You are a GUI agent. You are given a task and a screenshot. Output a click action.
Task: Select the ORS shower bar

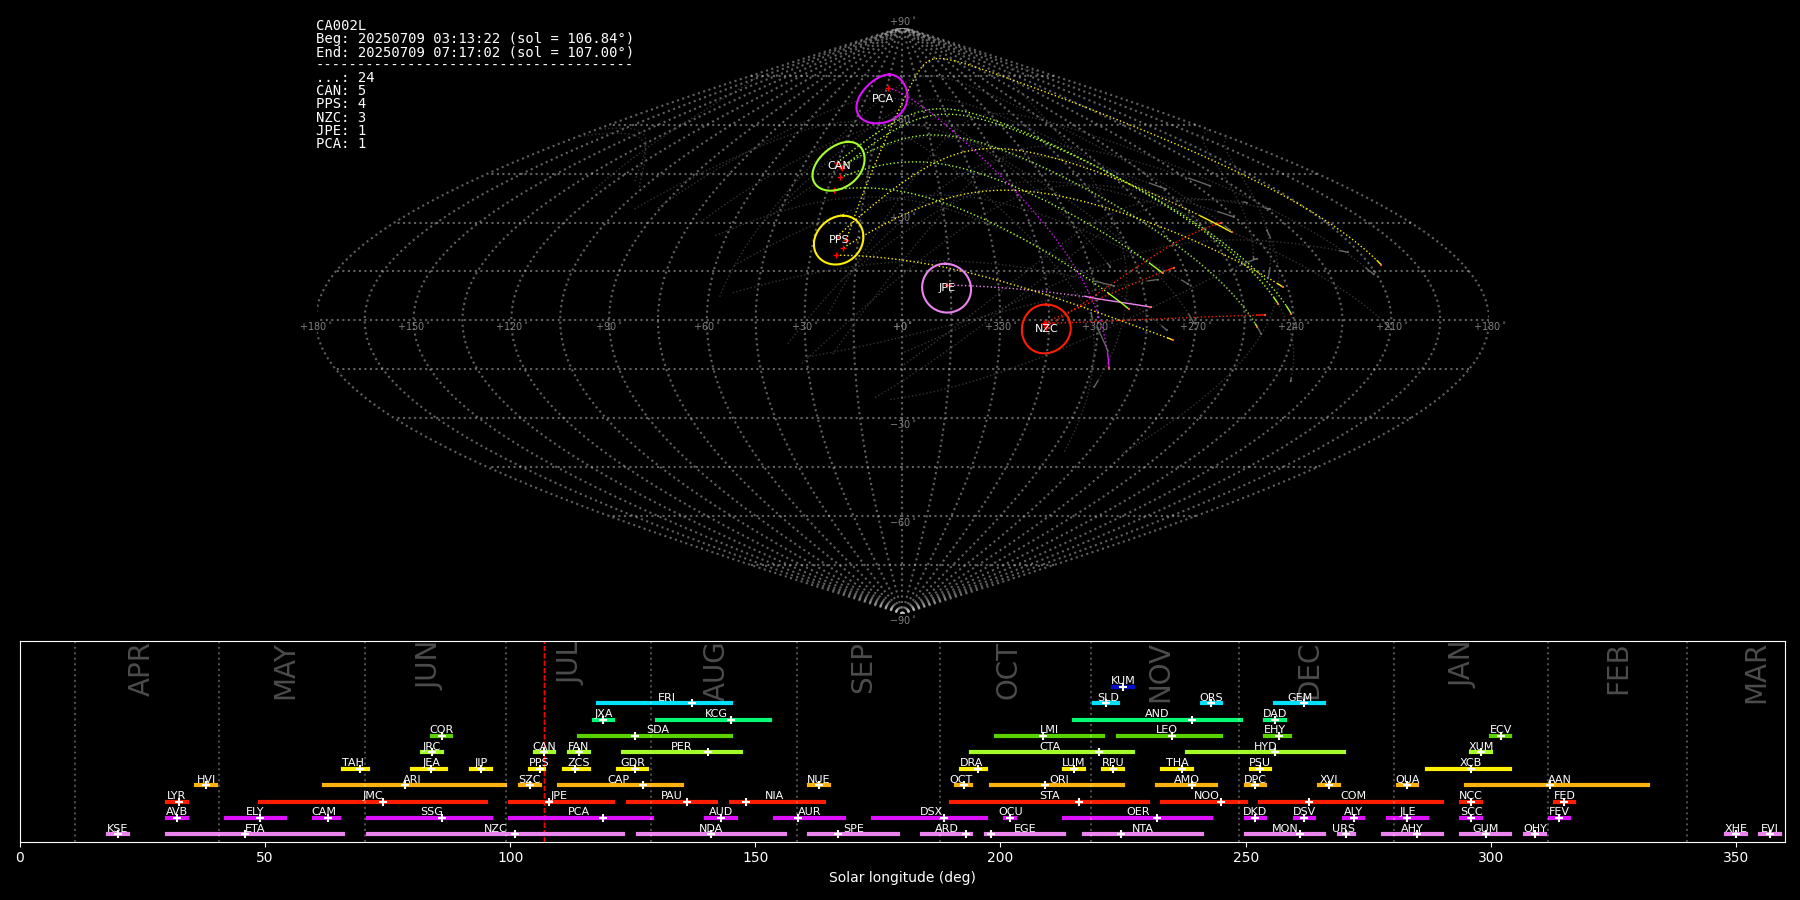point(1211,703)
